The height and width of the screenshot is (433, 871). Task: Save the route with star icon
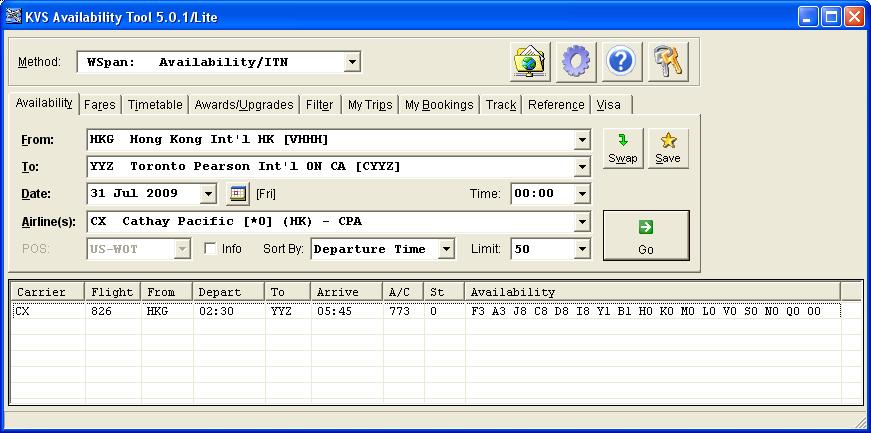(x=667, y=148)
